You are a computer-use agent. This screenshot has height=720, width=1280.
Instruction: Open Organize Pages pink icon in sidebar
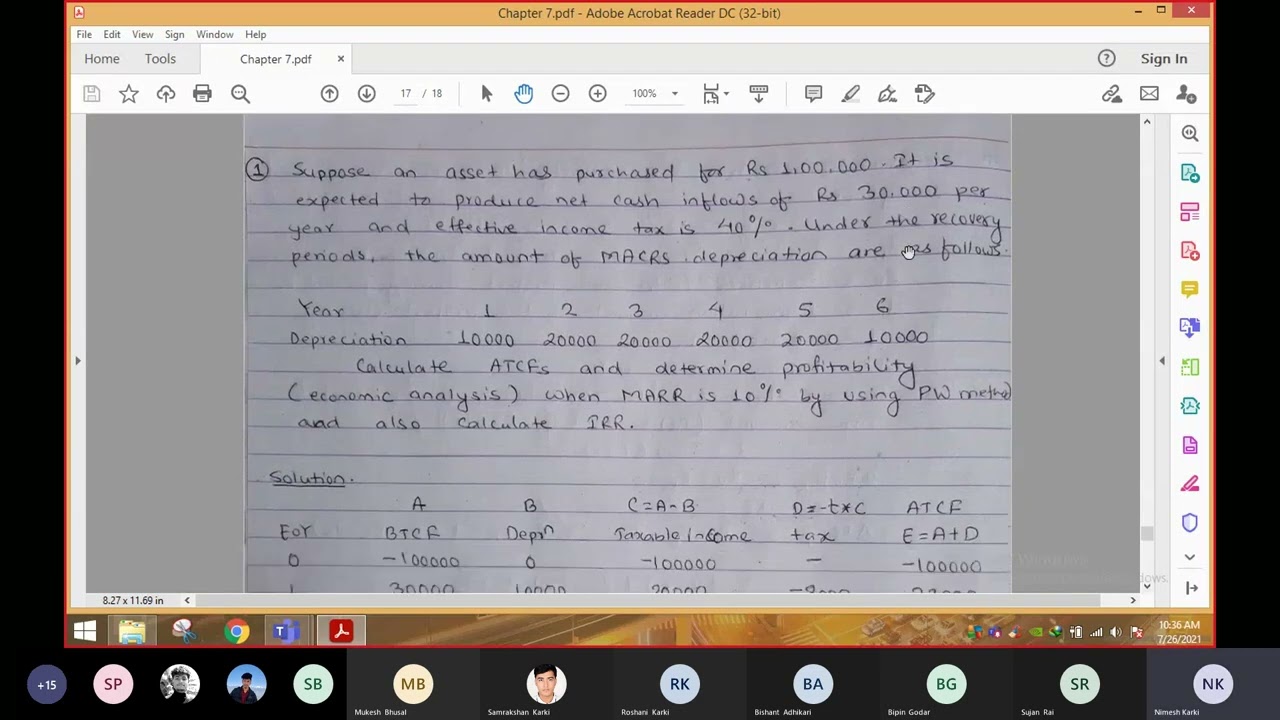pyautogui.click(x=1190, y=211)
